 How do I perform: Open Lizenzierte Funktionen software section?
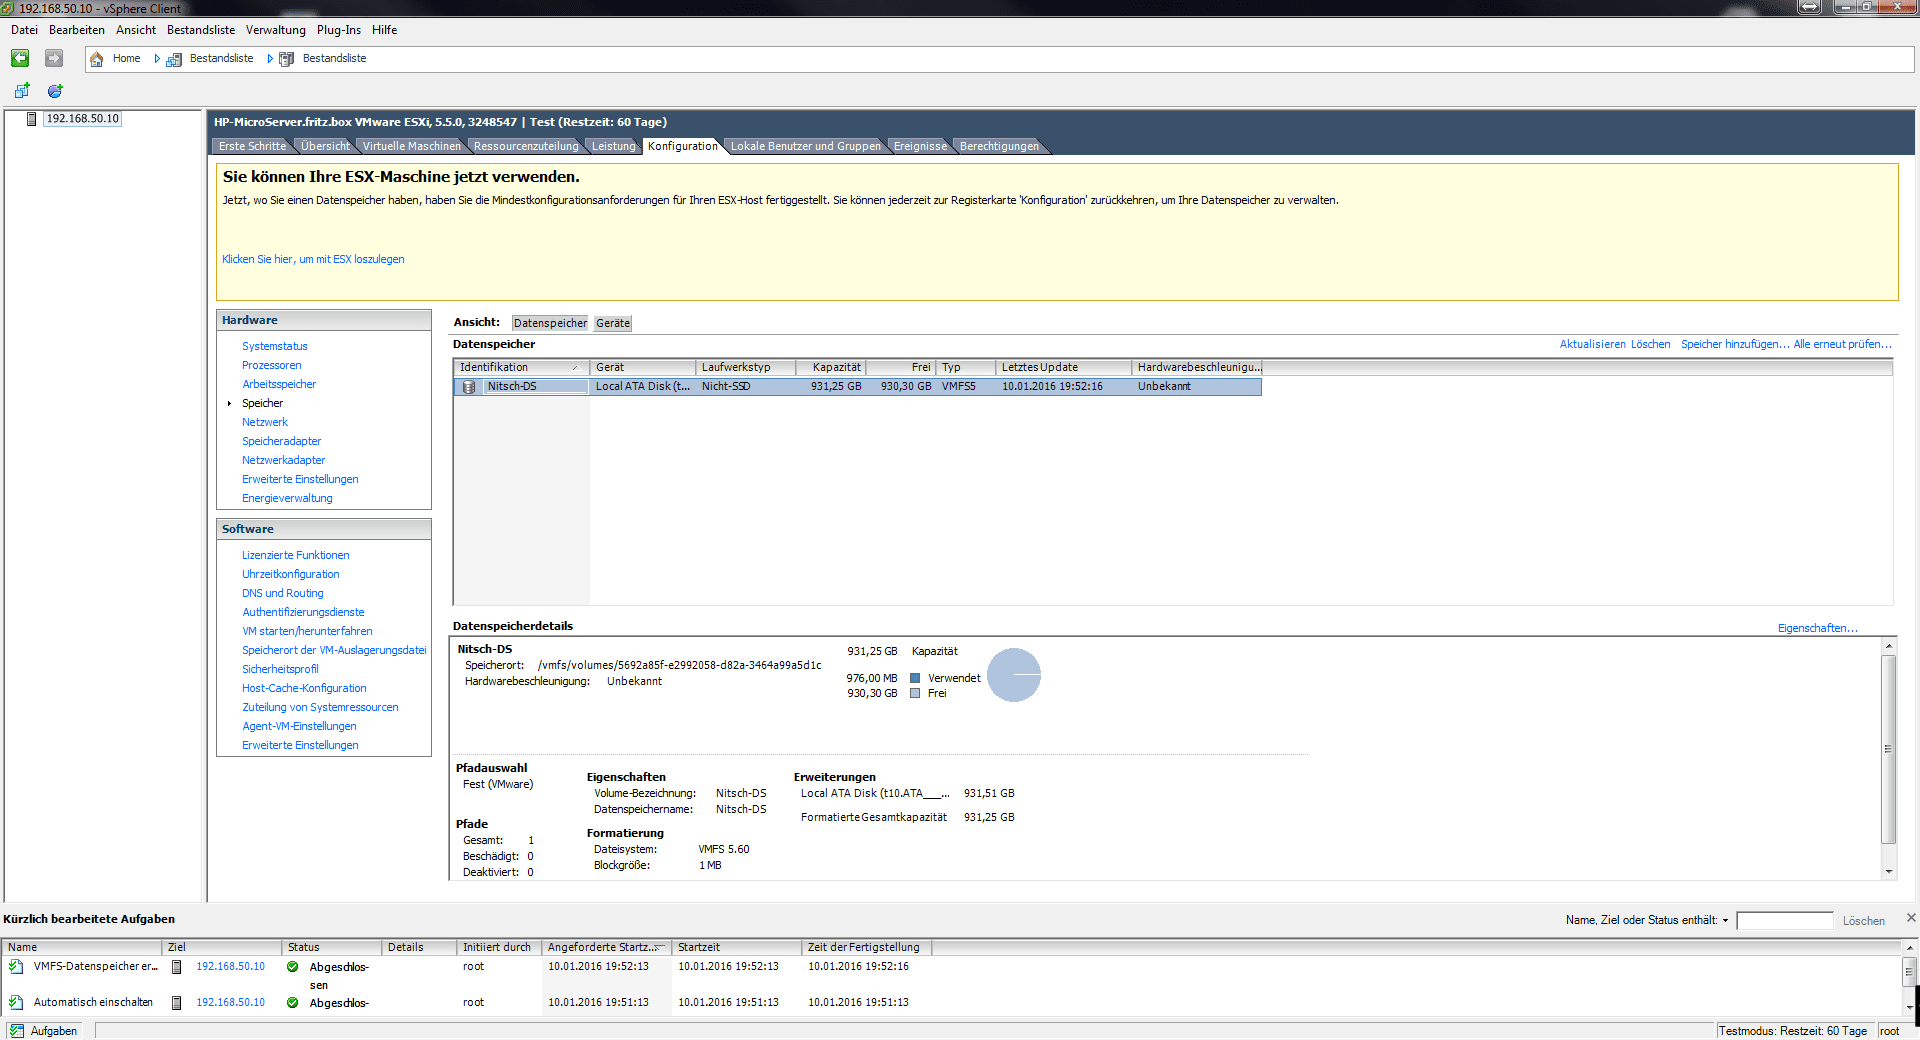296,555
